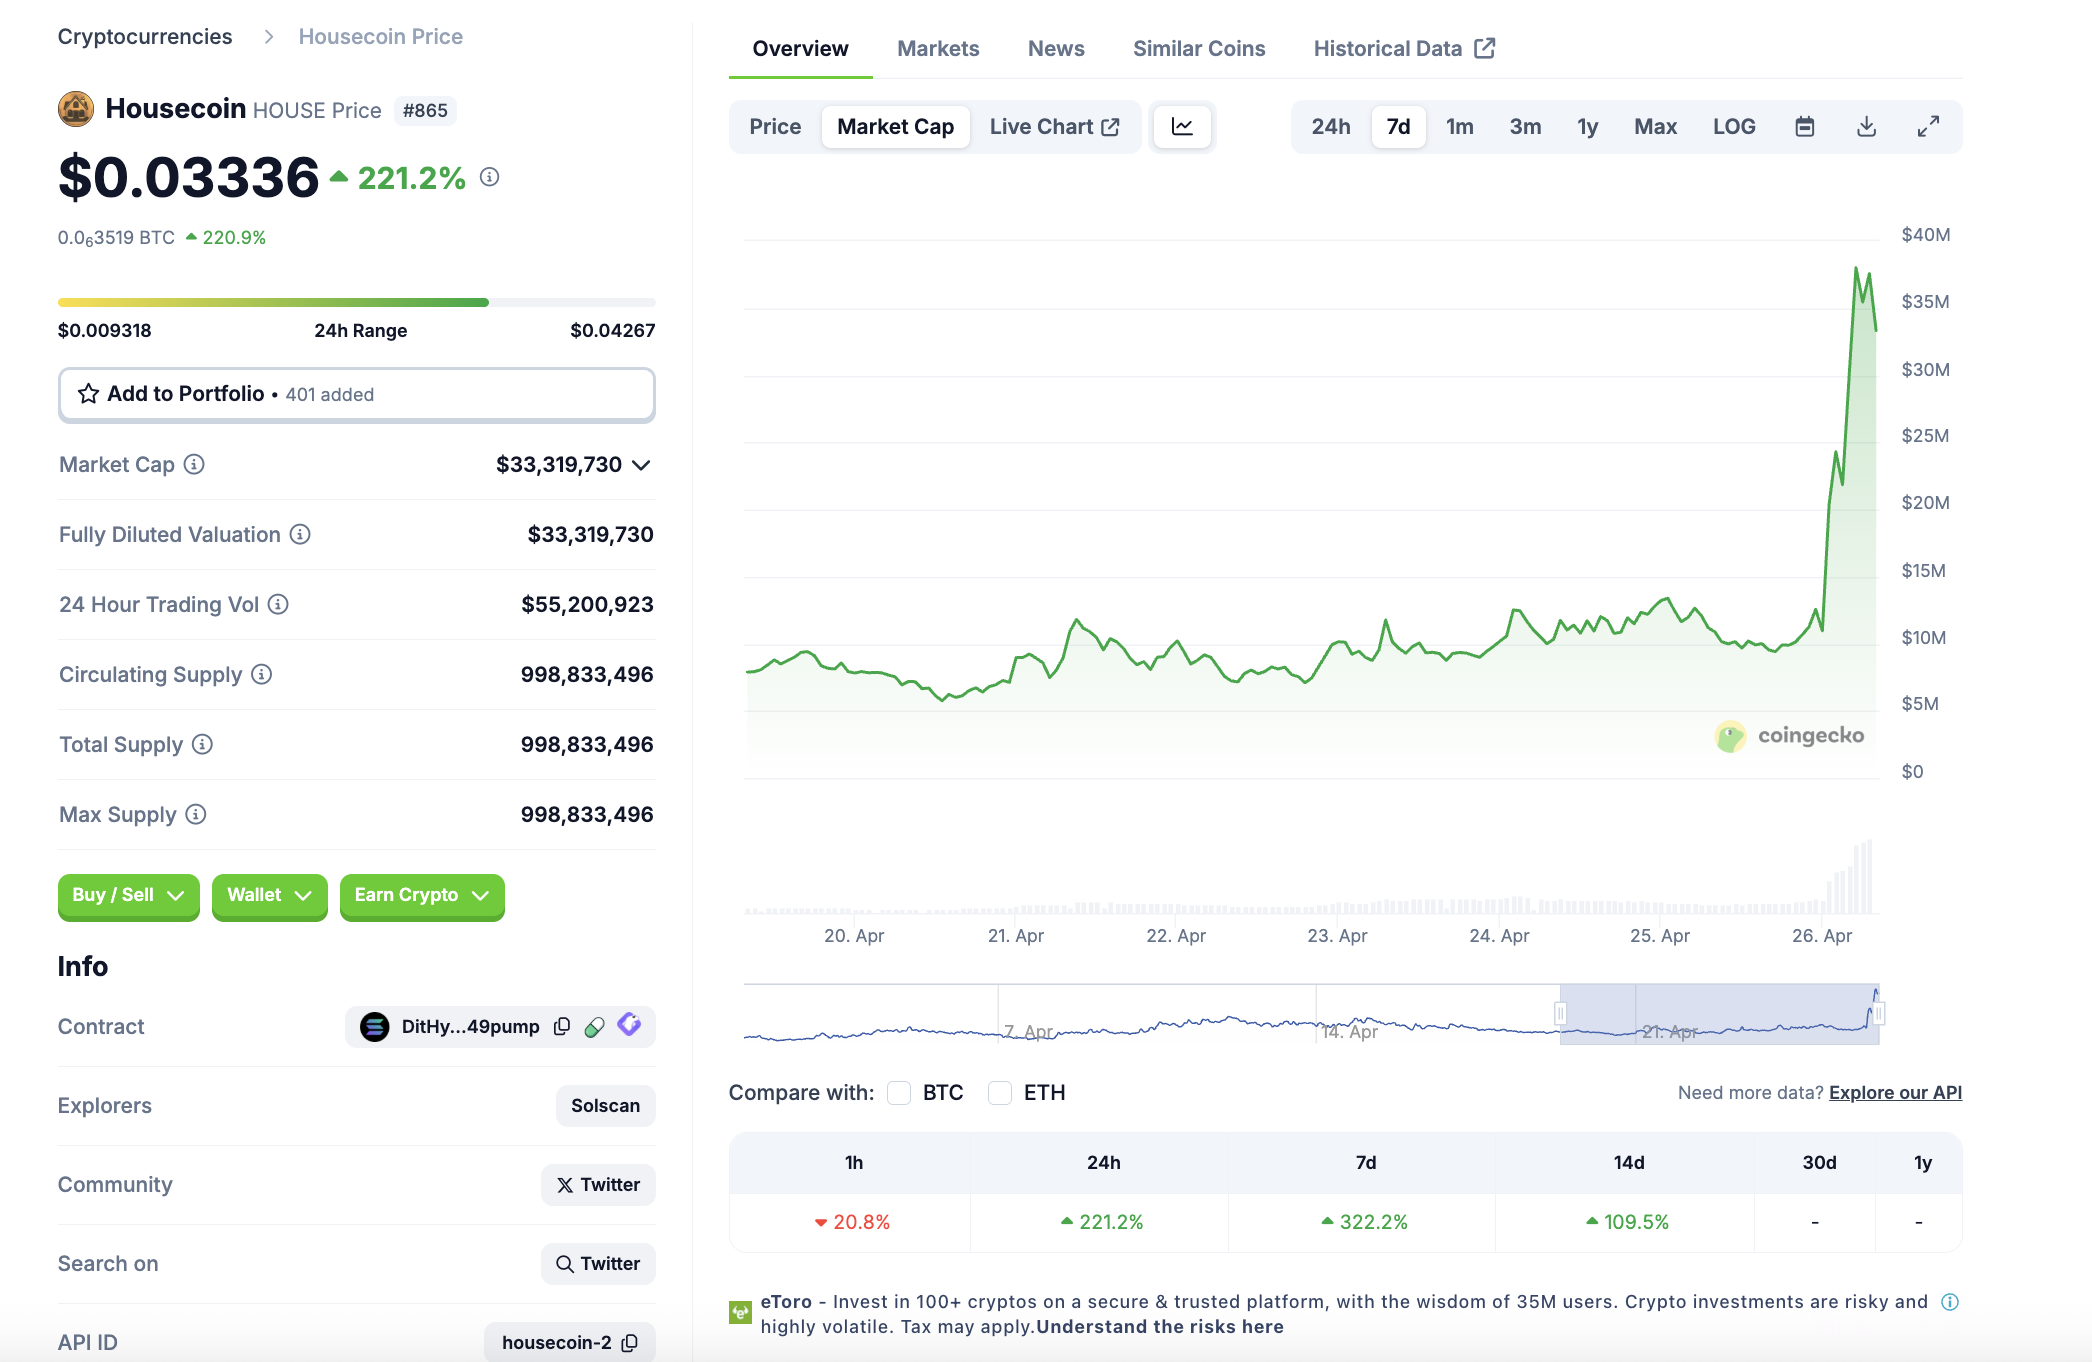Expand the chart to fullscreen
This screenshot has width=2092, height=1362.
pyautogui.click(x=1928, y=127)
